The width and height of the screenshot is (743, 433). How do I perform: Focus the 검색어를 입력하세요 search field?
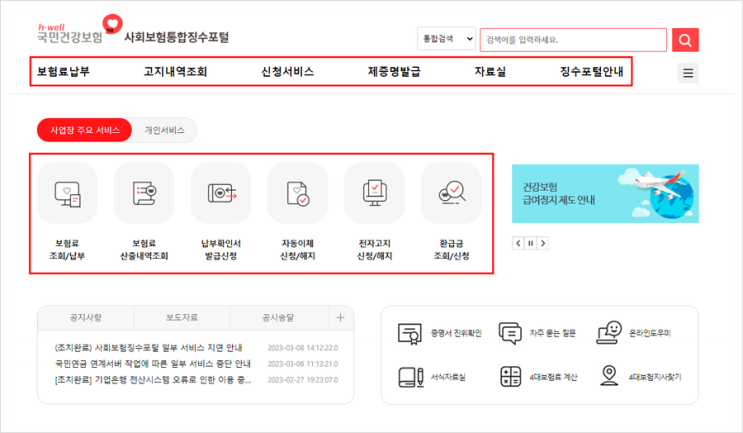point(573,40)
